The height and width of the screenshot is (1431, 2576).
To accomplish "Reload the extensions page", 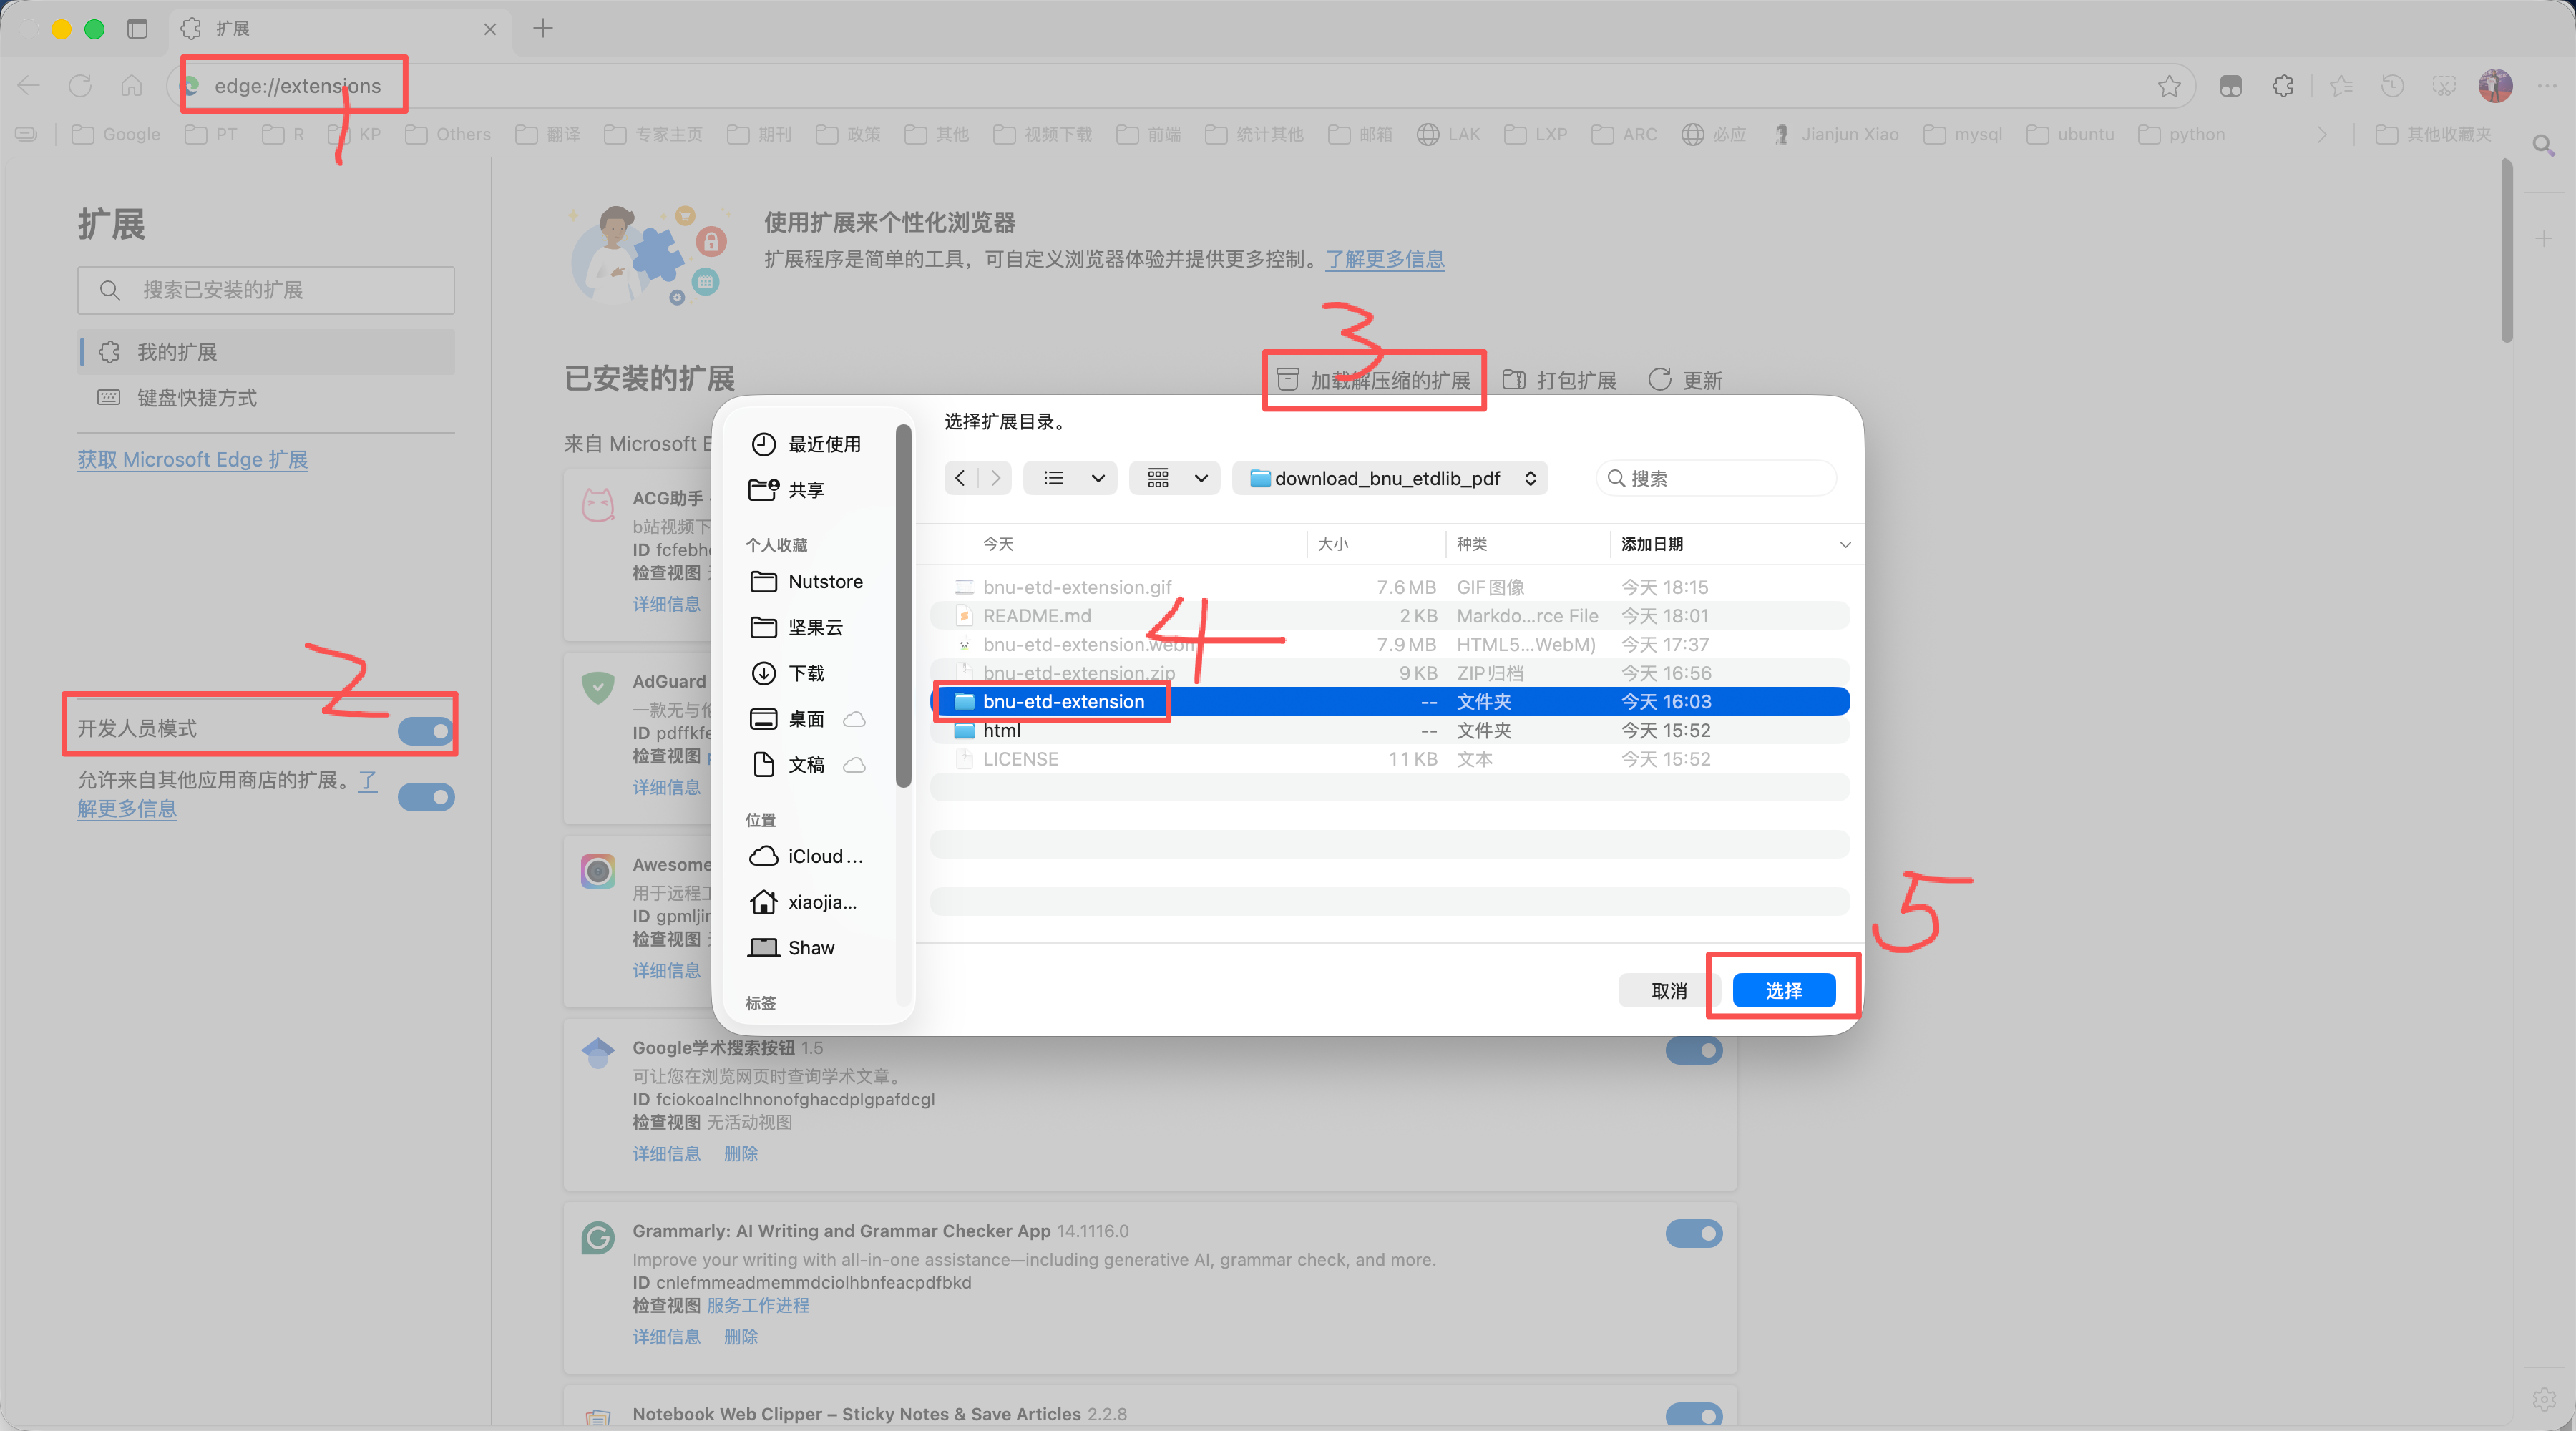I will [x=80, y=85].
